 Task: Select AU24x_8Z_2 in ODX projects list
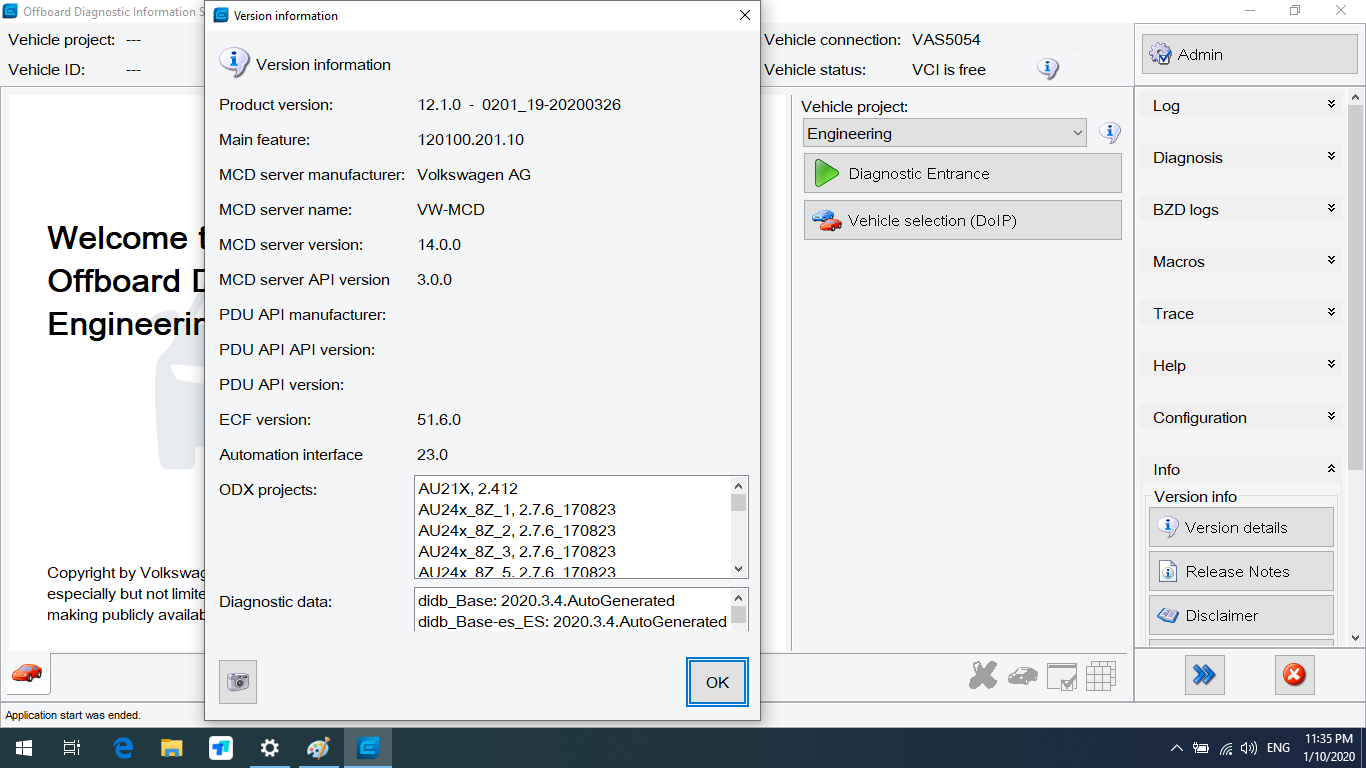click(517, 531)
